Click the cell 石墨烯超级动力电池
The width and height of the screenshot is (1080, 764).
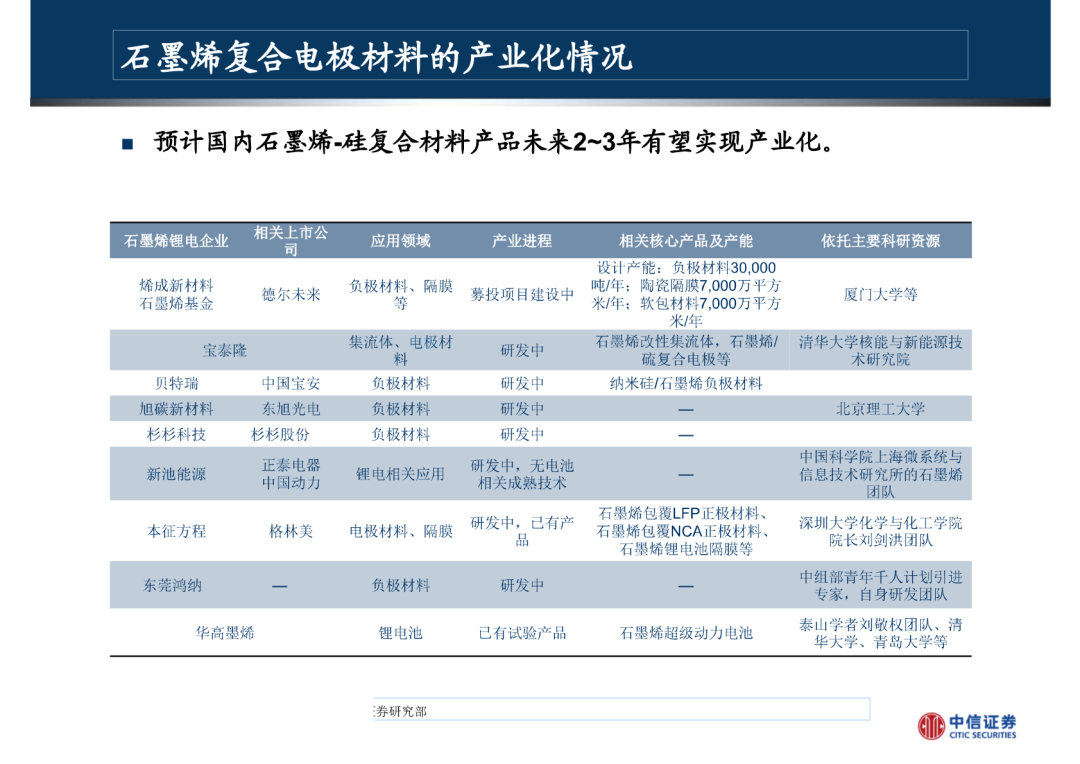(x=685, y=632)
